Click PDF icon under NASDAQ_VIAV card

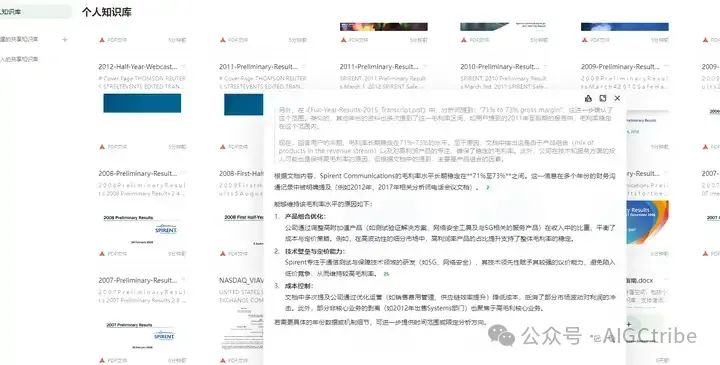(x=223, y=360)
